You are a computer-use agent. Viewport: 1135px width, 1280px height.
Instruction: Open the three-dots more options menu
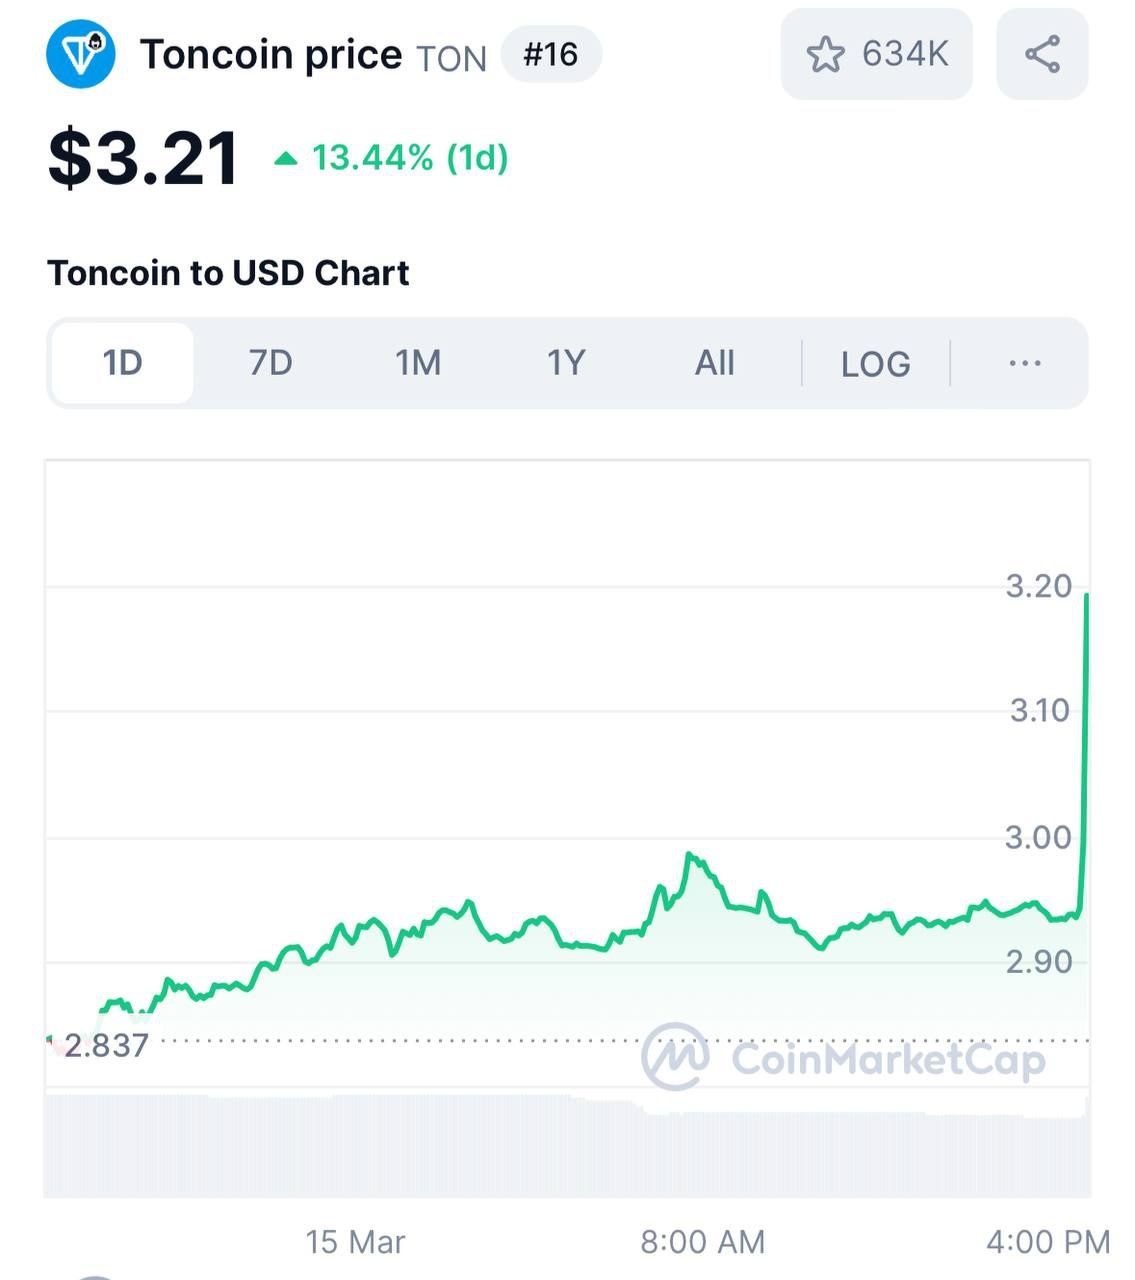click(x=1025, y=363)
